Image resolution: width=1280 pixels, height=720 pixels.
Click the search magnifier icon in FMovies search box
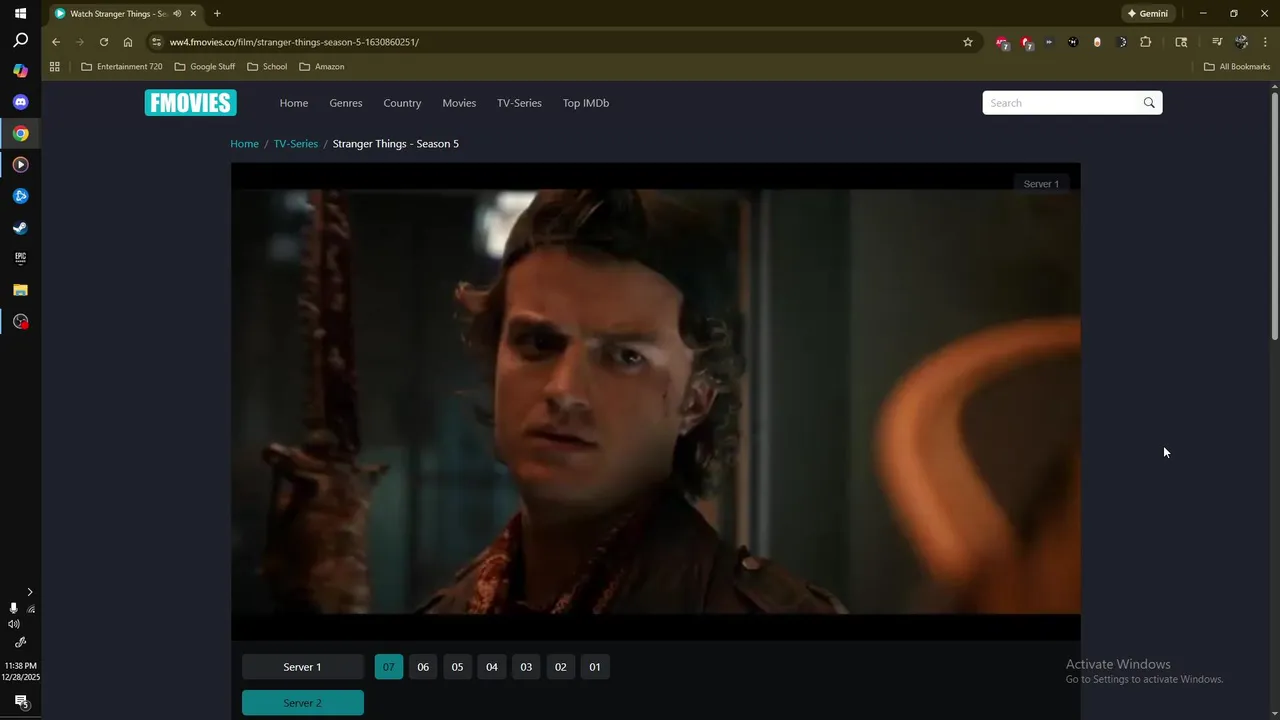[1149, 103]
